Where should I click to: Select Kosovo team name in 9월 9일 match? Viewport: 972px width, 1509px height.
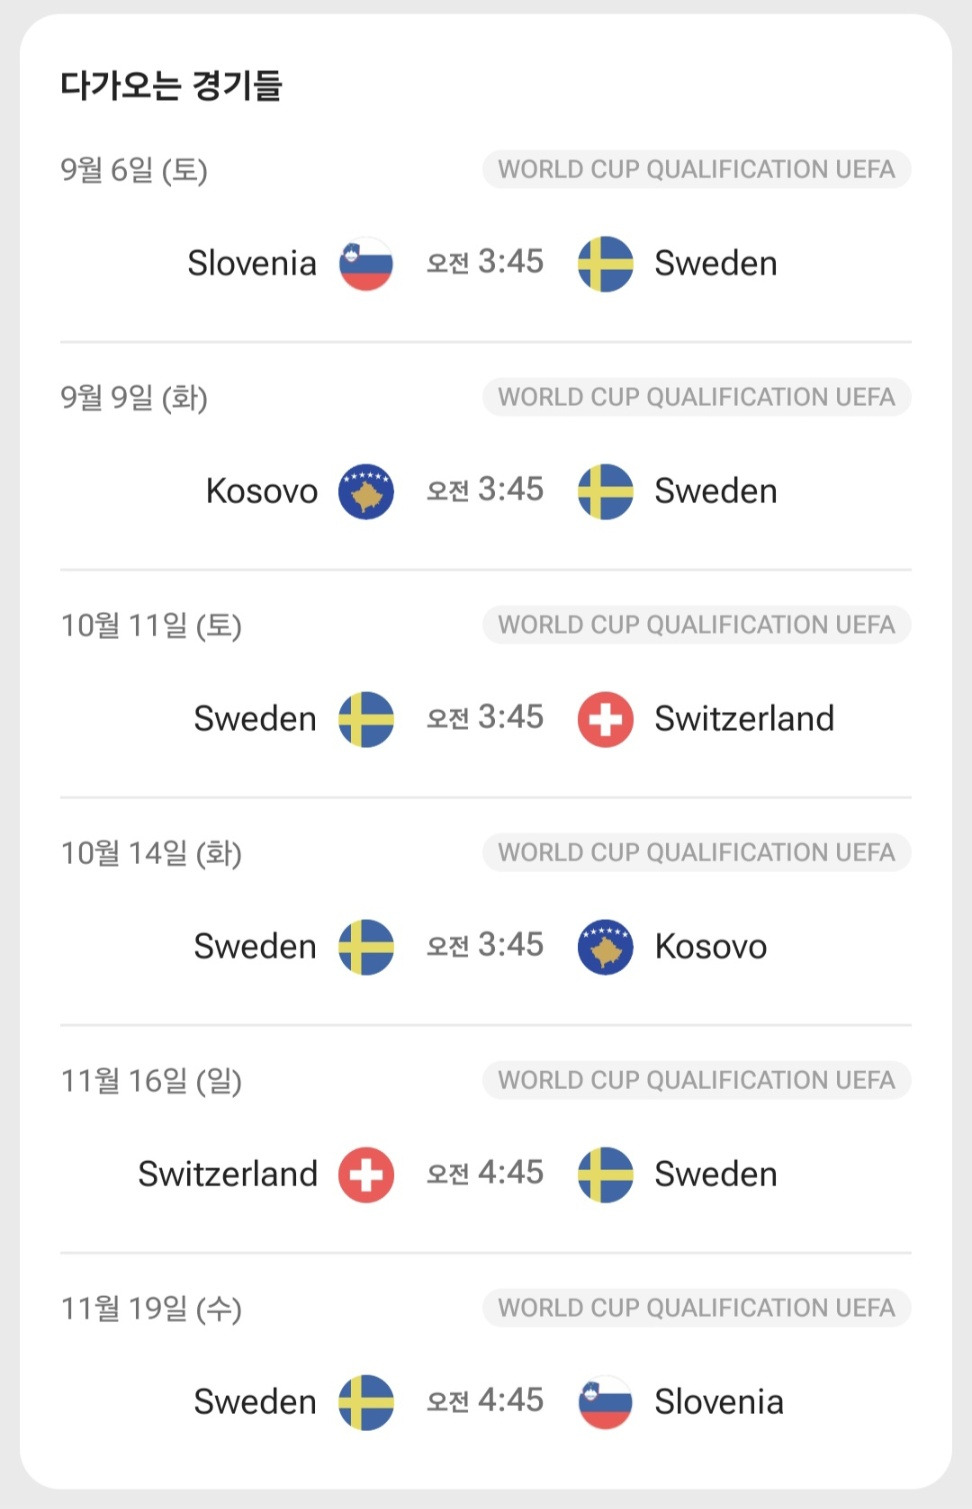click(262, 491)
